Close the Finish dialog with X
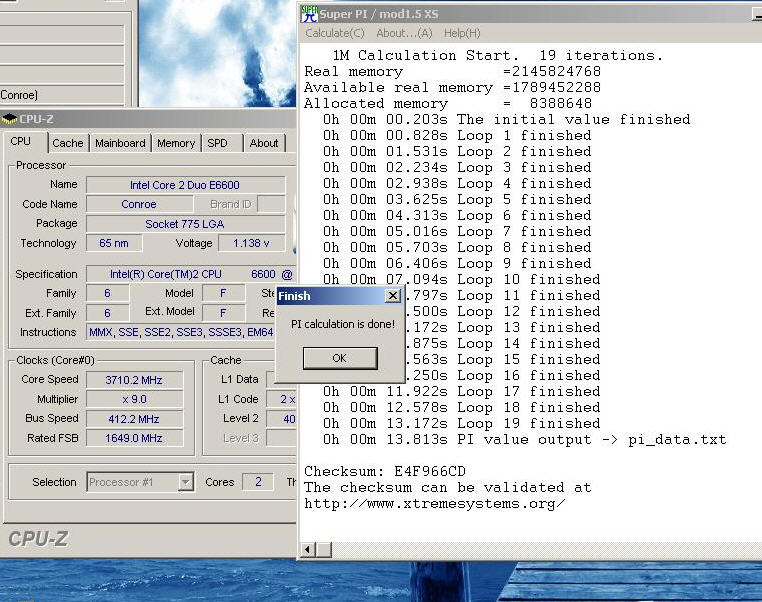 click(x=392, y=296)
